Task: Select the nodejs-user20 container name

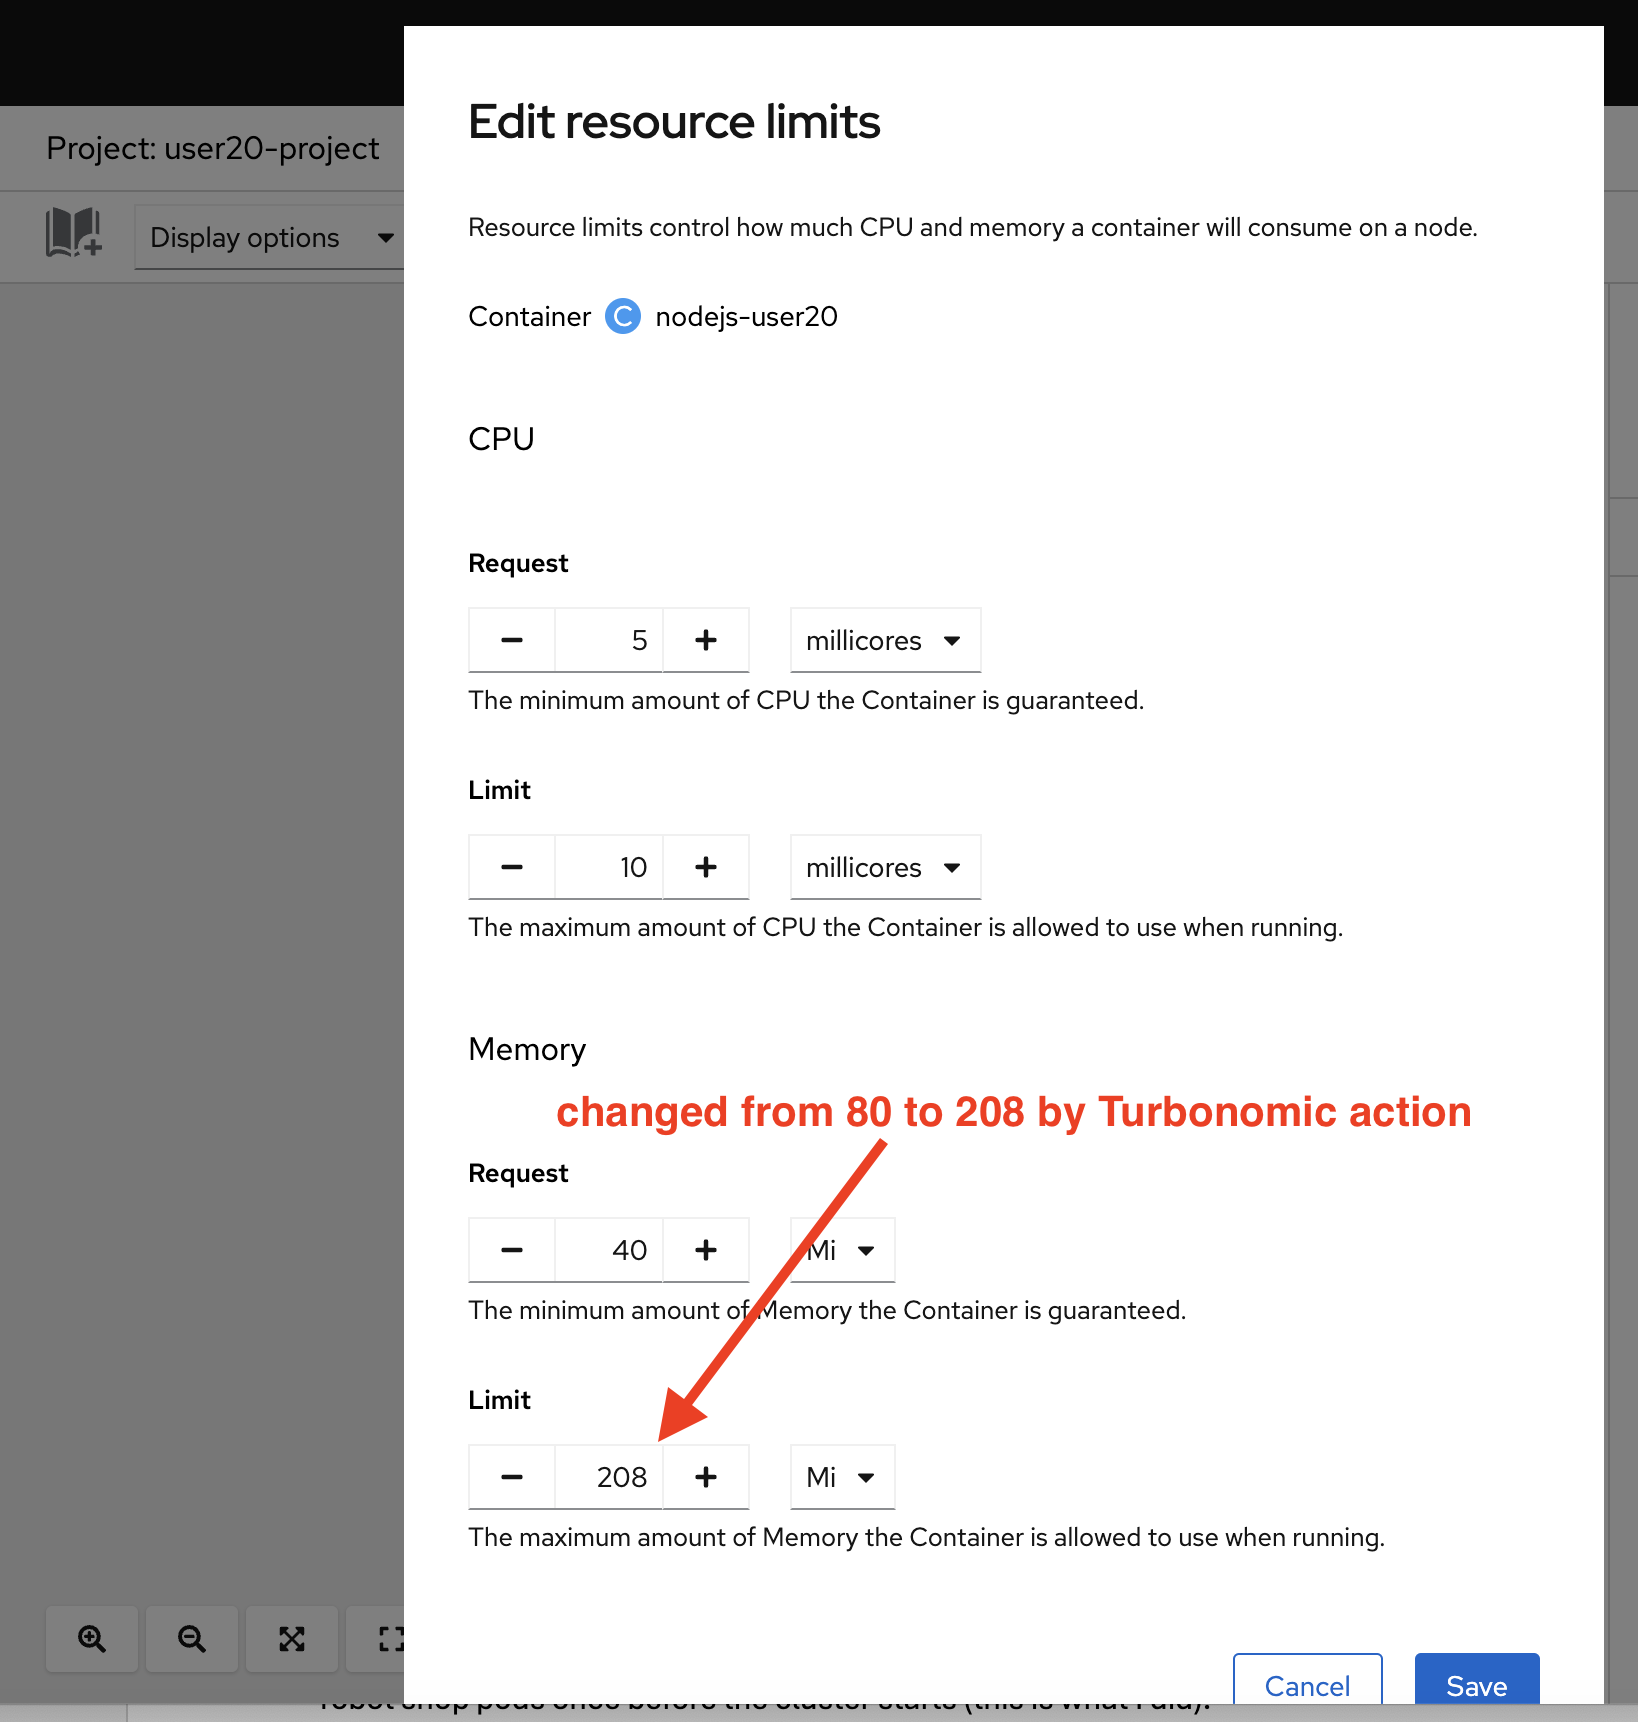Action: pyautogui.click(x=746, y=317)
